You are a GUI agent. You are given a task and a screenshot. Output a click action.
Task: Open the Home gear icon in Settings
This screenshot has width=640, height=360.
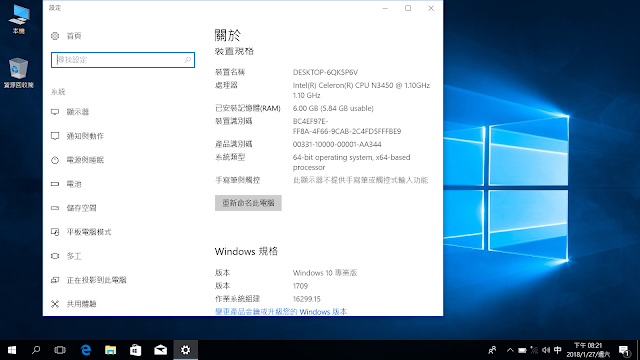[x=55, y=36]
